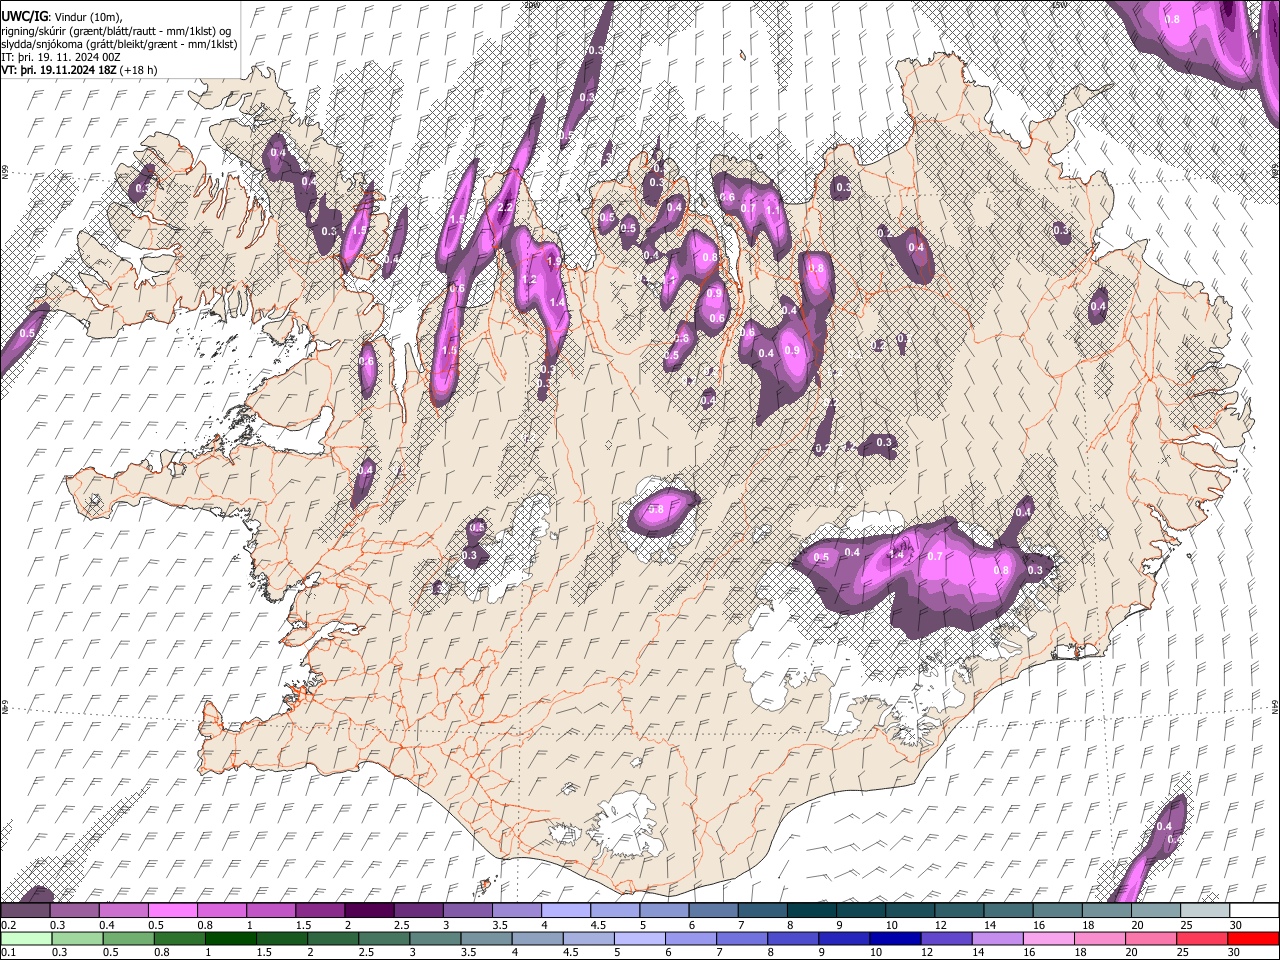
Task: Click the '4.5' label in the lower legend row
Action: click(570, 953)
